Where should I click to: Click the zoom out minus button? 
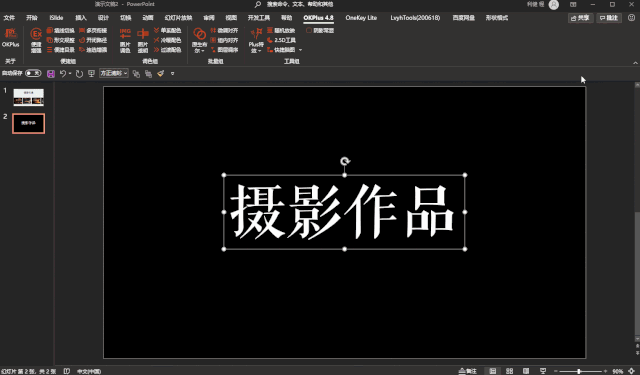(556, 371)
